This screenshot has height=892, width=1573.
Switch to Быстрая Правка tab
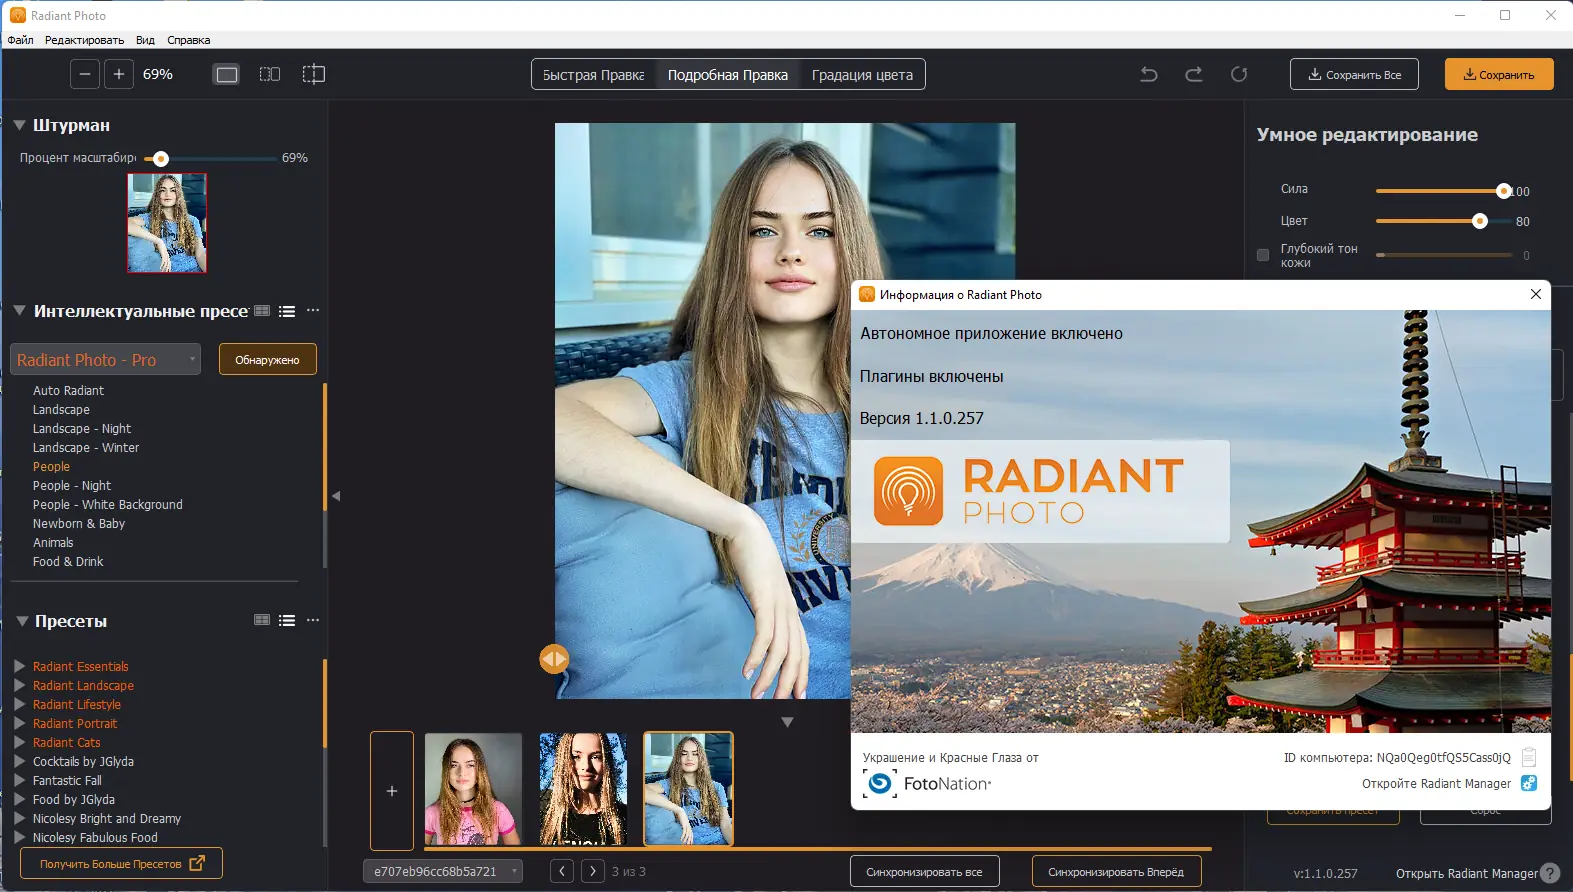point(593,75)
